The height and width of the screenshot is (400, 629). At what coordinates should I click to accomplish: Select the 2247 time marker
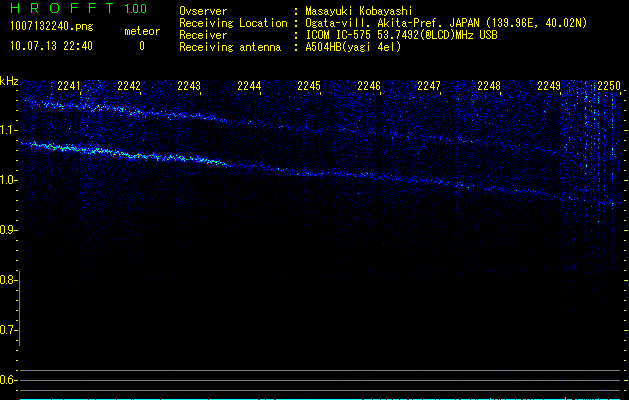429,86
